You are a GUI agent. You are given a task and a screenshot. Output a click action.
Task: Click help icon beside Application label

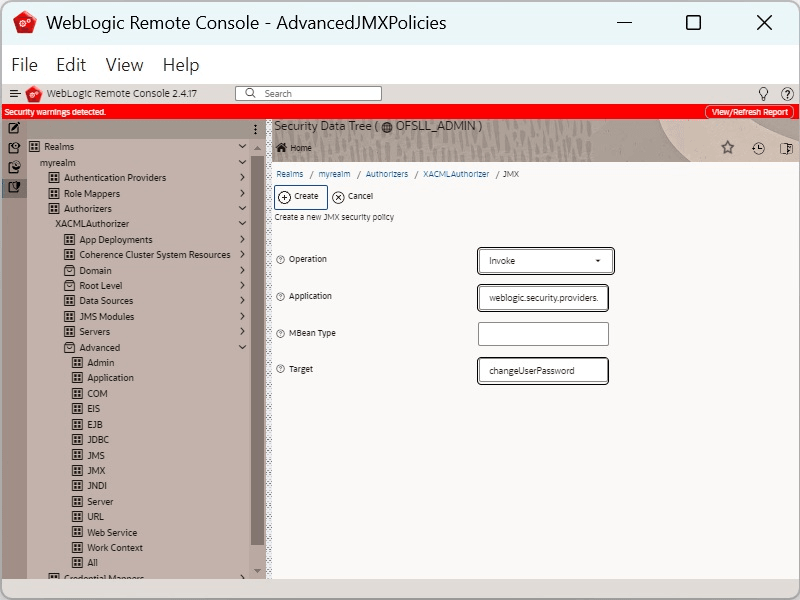coord(280,296)
